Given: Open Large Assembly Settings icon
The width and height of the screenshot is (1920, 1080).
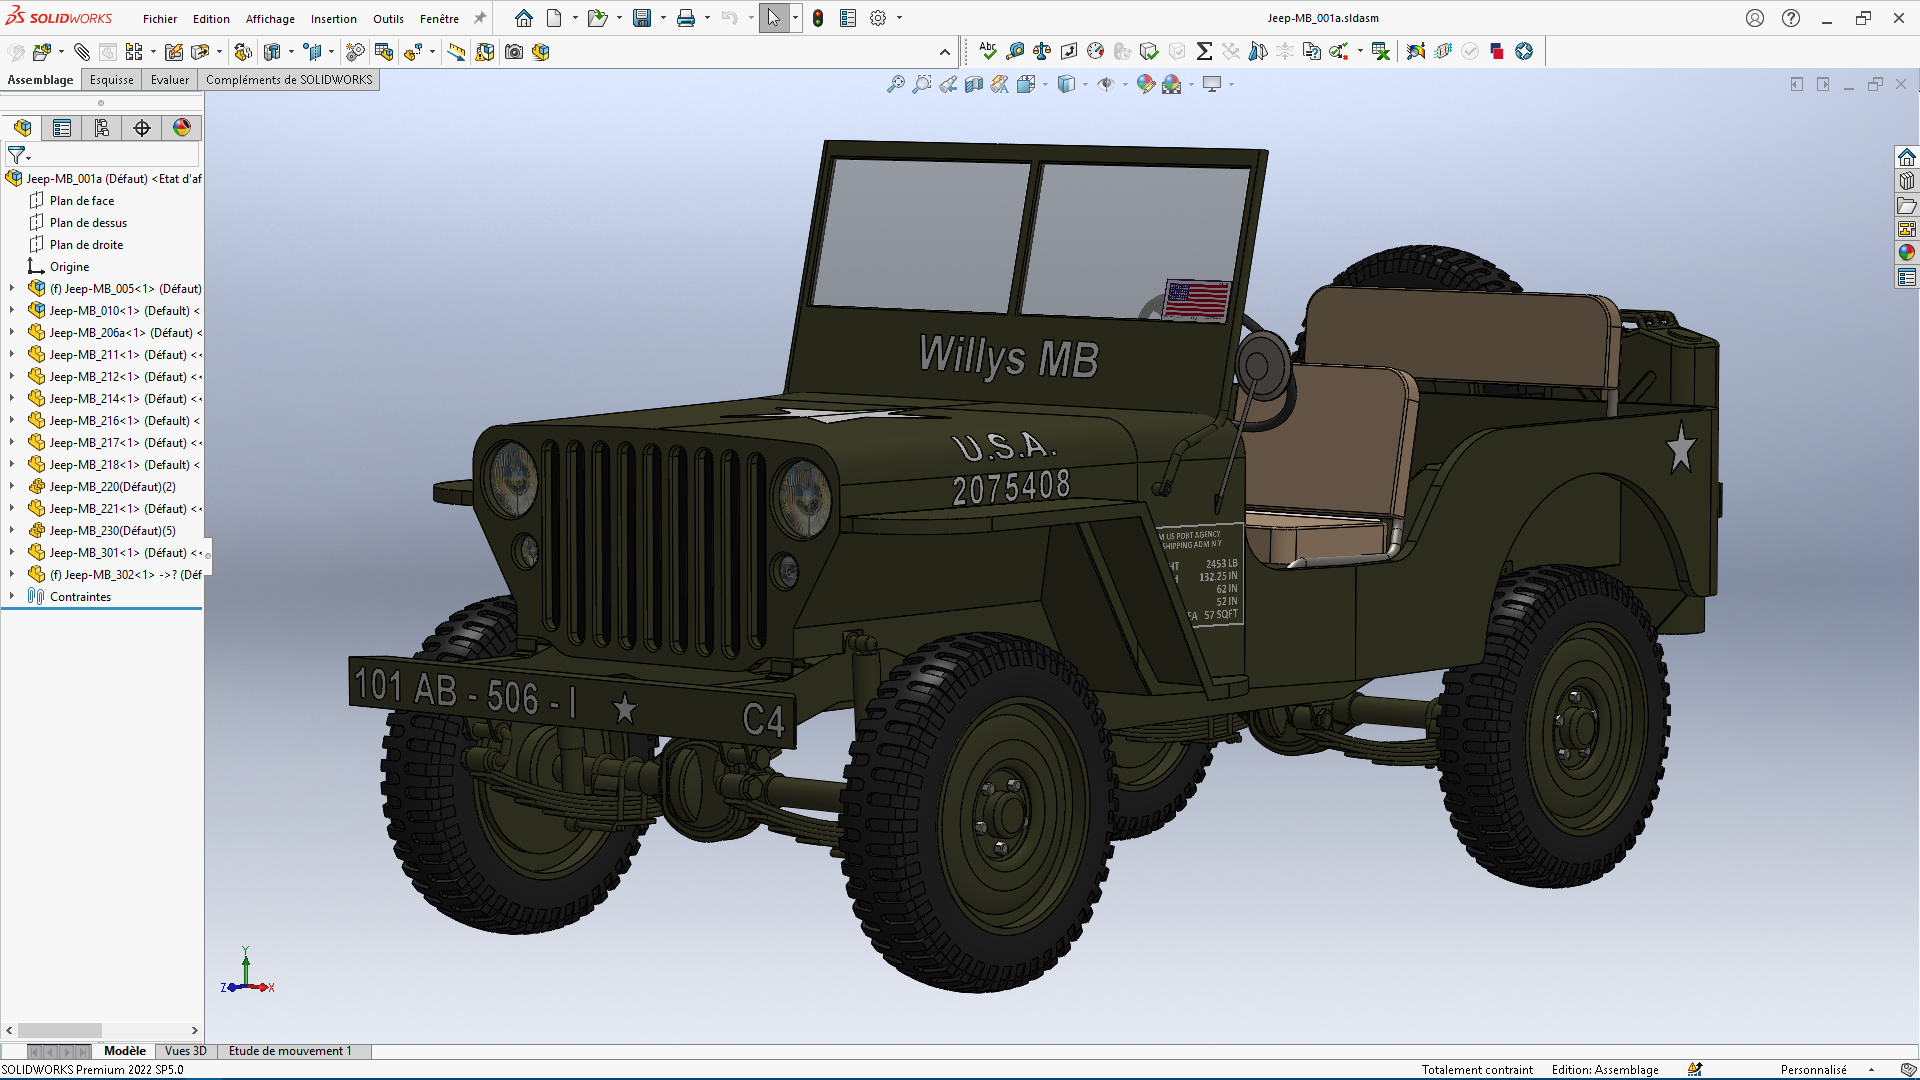Looking at the screenshot, I should 541,52.
